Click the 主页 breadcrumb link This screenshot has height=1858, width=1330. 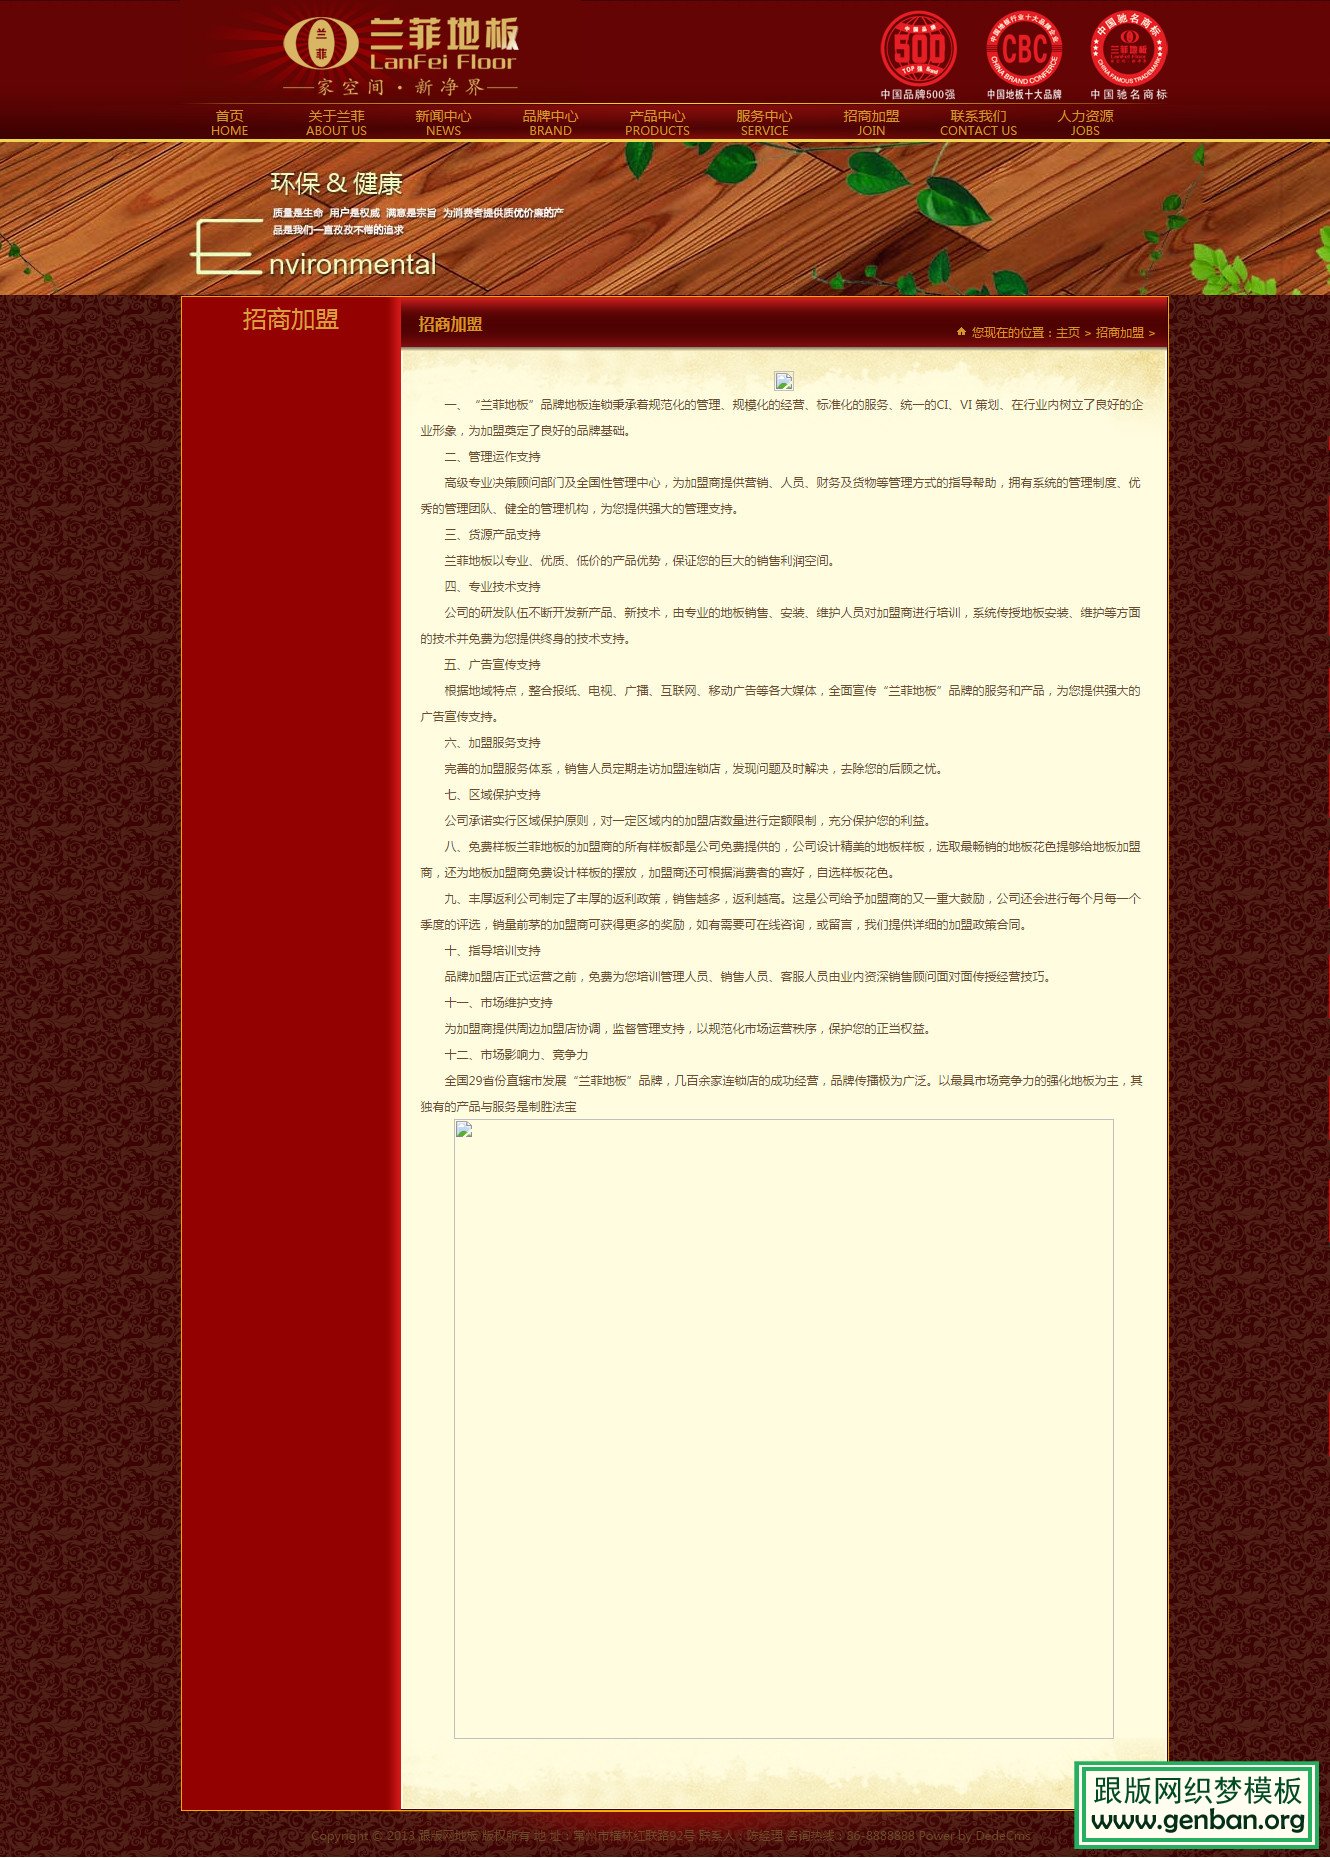[x=1068, y=333]
